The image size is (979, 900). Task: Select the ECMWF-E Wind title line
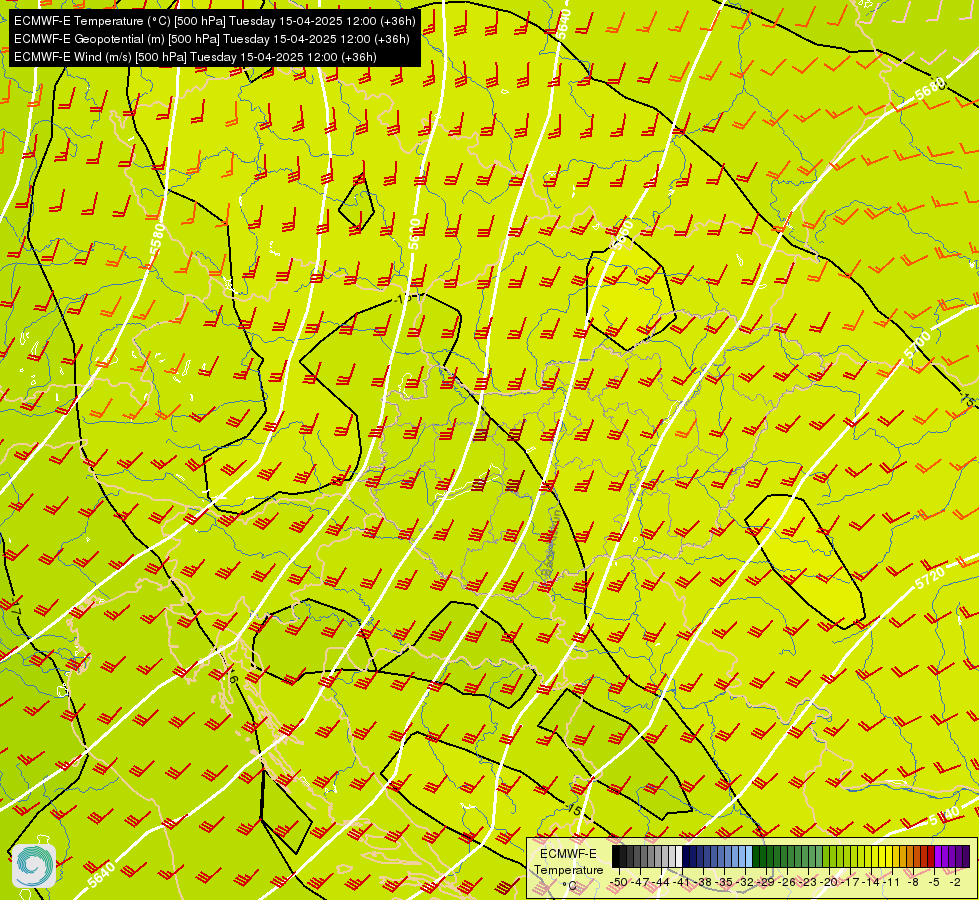click(x=195, y=57)
